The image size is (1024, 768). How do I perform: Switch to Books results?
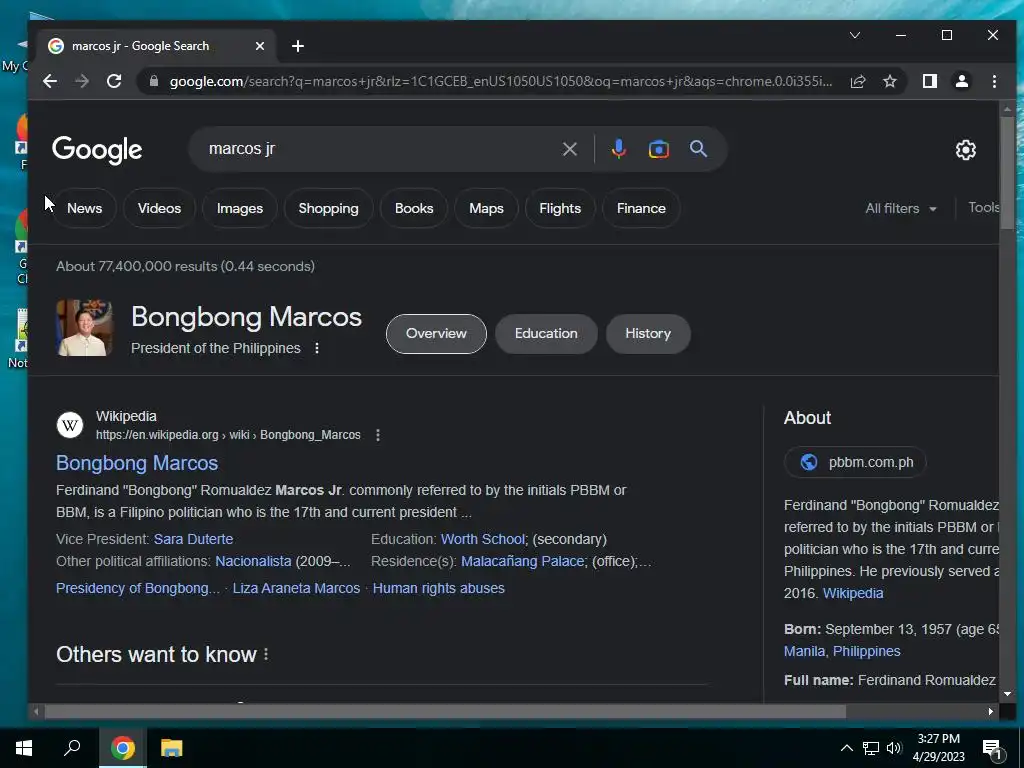[414, 208]
